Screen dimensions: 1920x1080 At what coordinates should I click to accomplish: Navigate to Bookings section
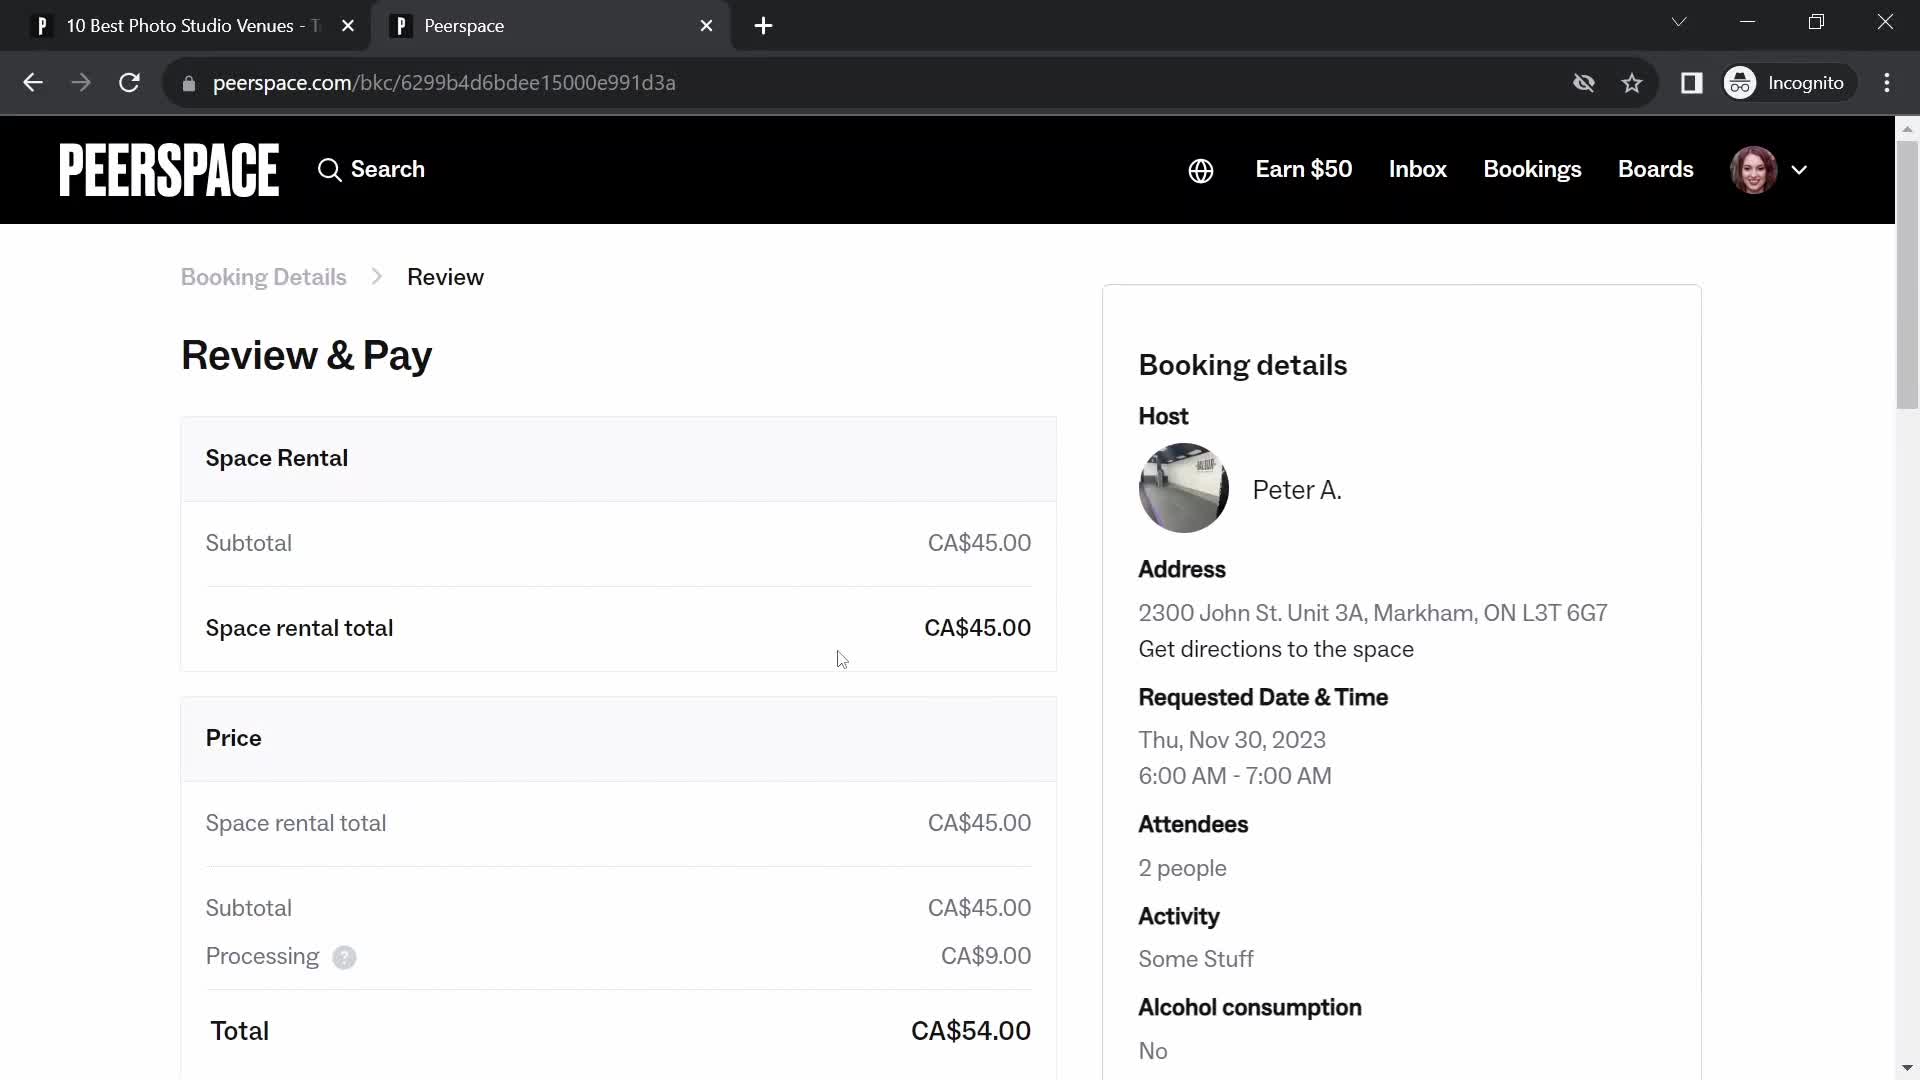pos(1532,169)
